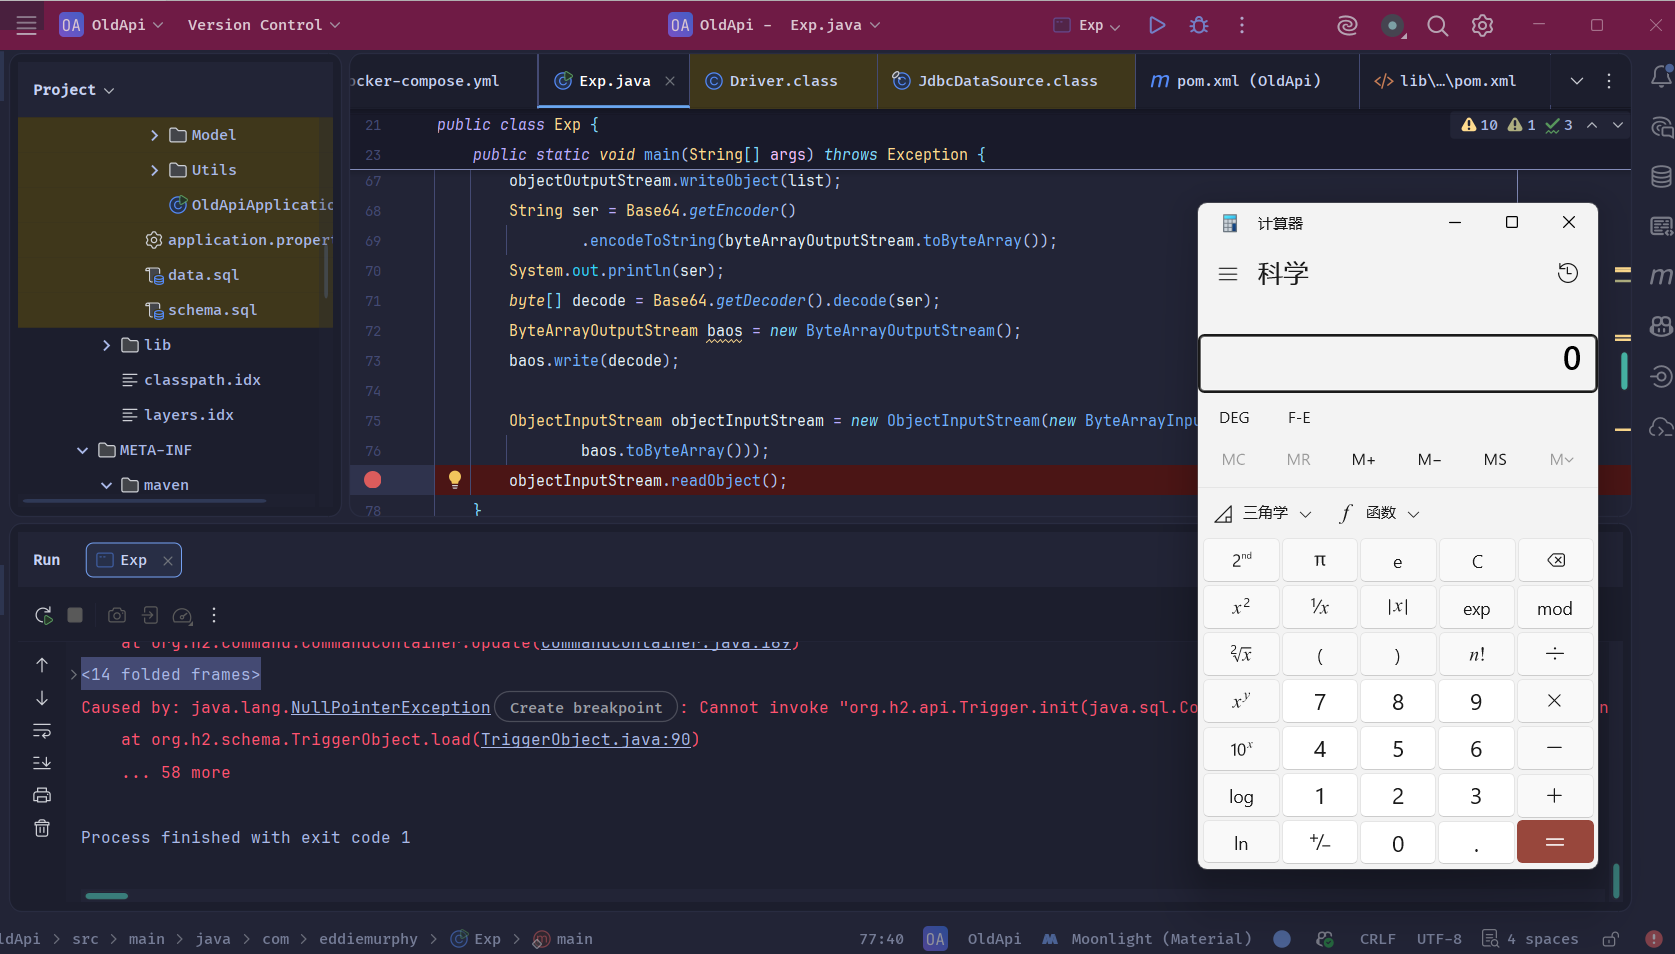Open Search Everywhere magnifier icon

1437,26
